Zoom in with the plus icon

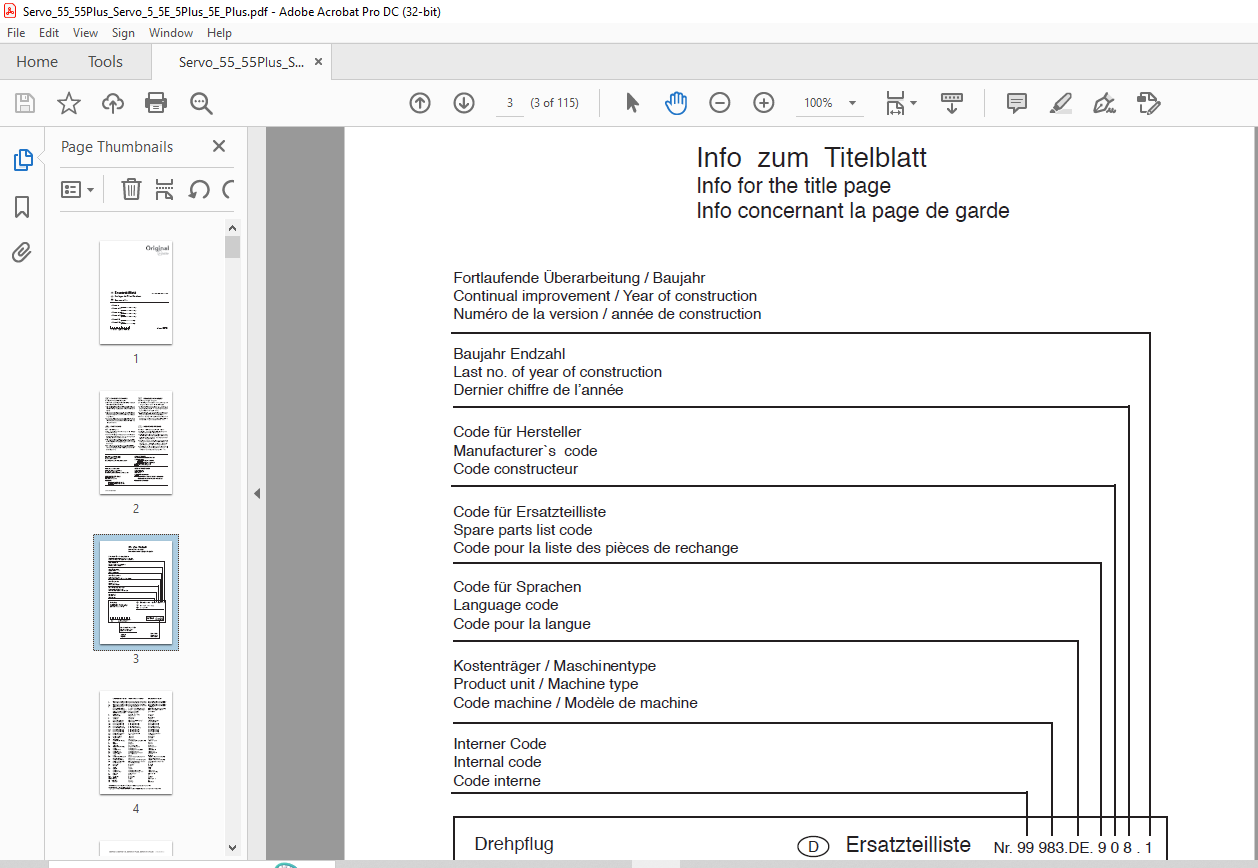(x=764, y=103)
